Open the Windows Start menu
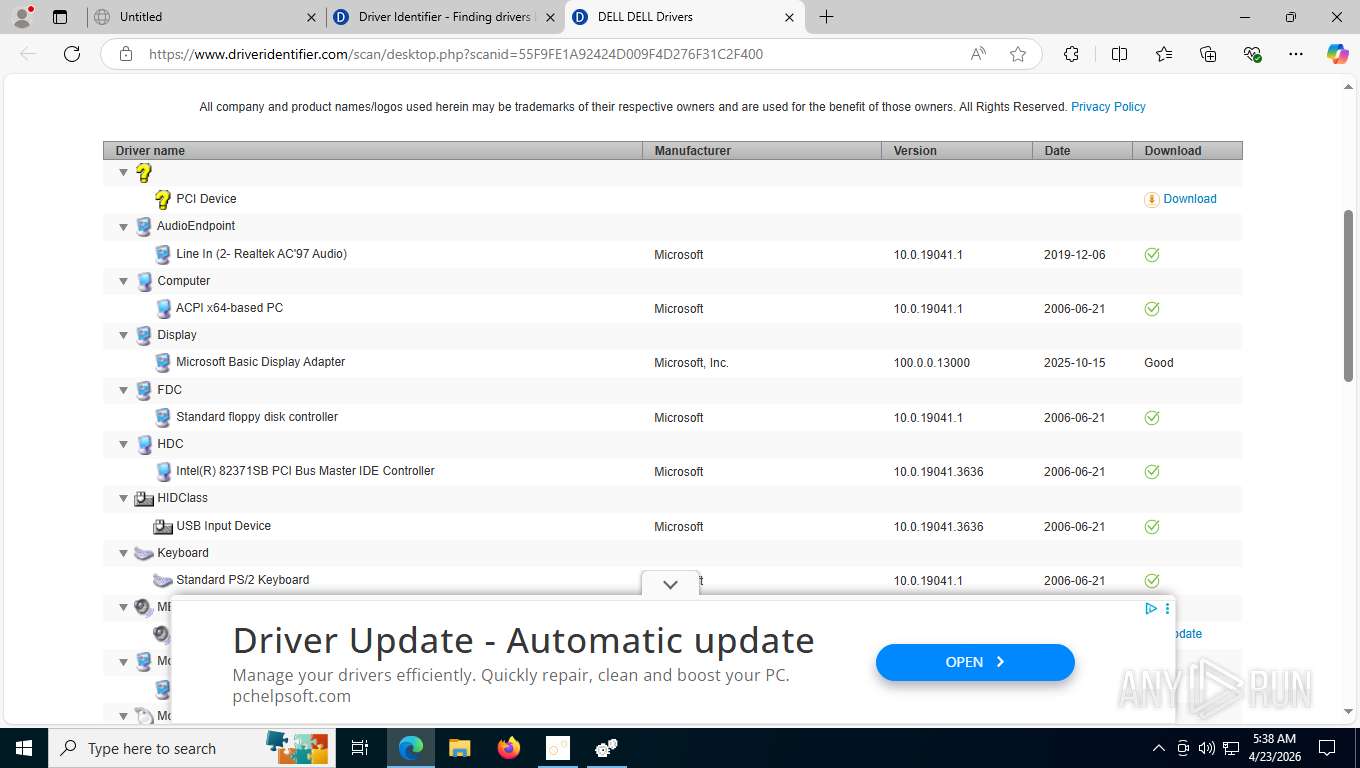The image size is (1360, 768). [24, 748]
